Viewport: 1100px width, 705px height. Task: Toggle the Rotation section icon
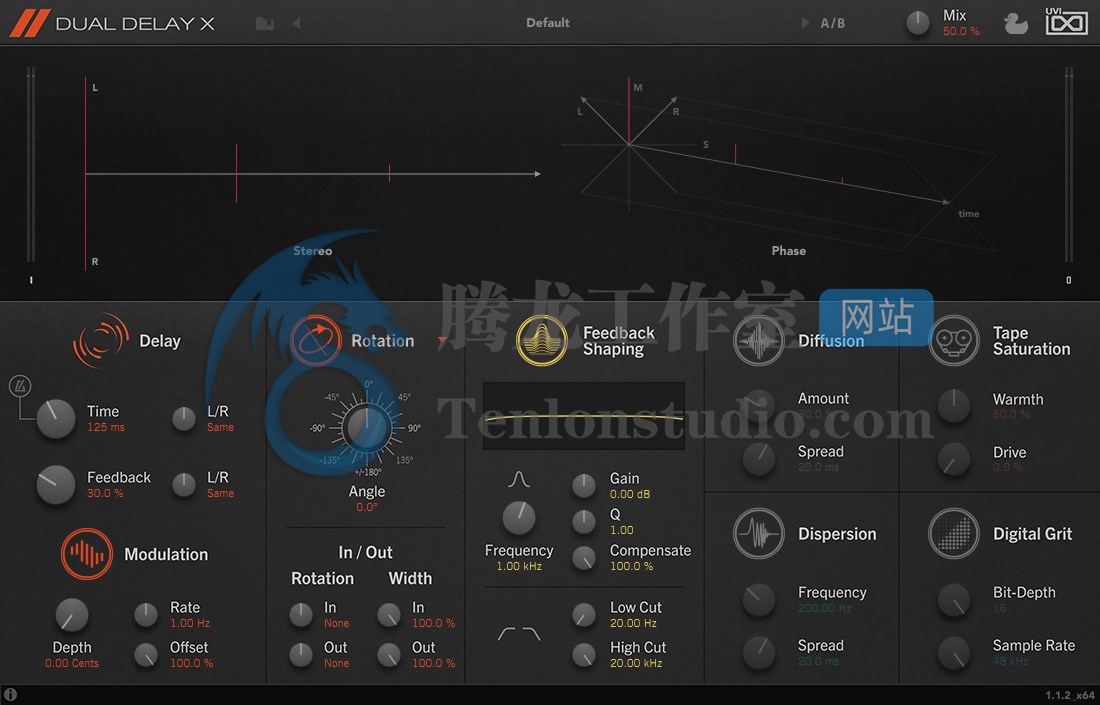click(x=316, y=340)
